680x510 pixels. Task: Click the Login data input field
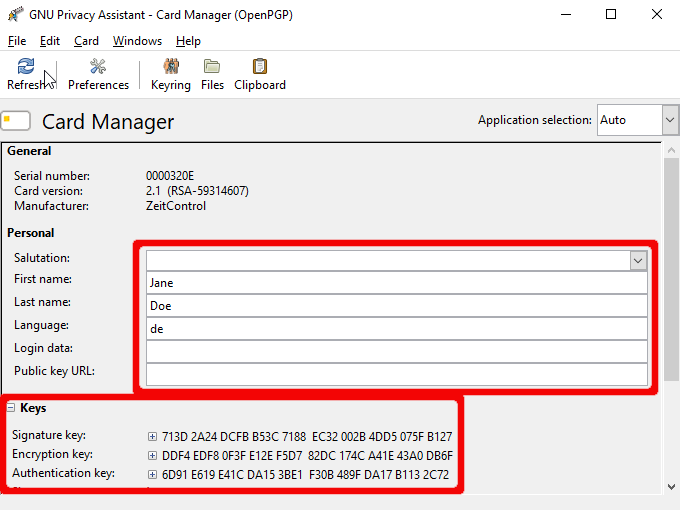[396, 351]
